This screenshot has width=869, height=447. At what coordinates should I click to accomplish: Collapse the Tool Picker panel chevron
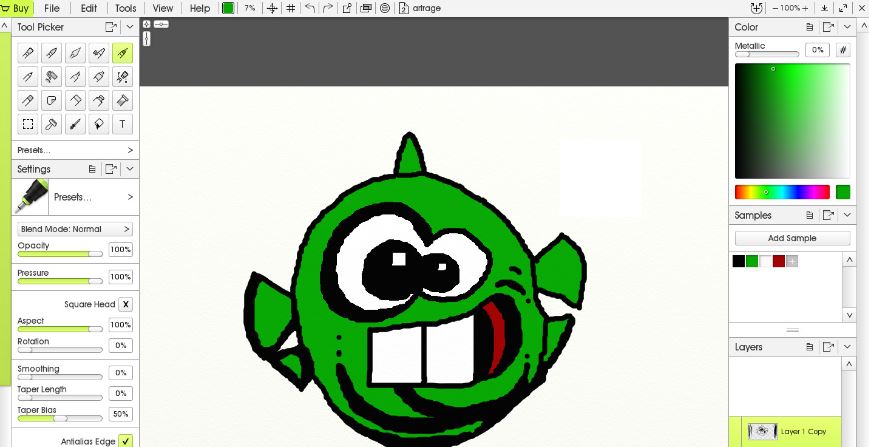130,27
